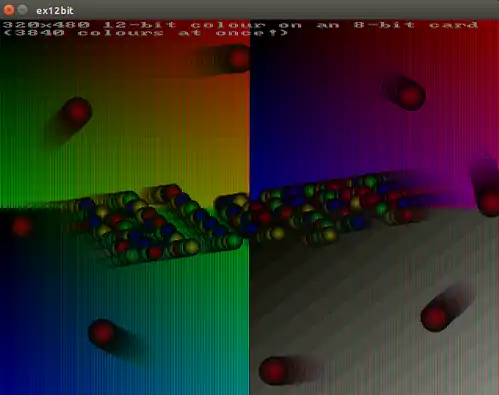Click the ex12bit window title text
The width and height of the screenshot is (499, 395).
click(x=55, y=11)
